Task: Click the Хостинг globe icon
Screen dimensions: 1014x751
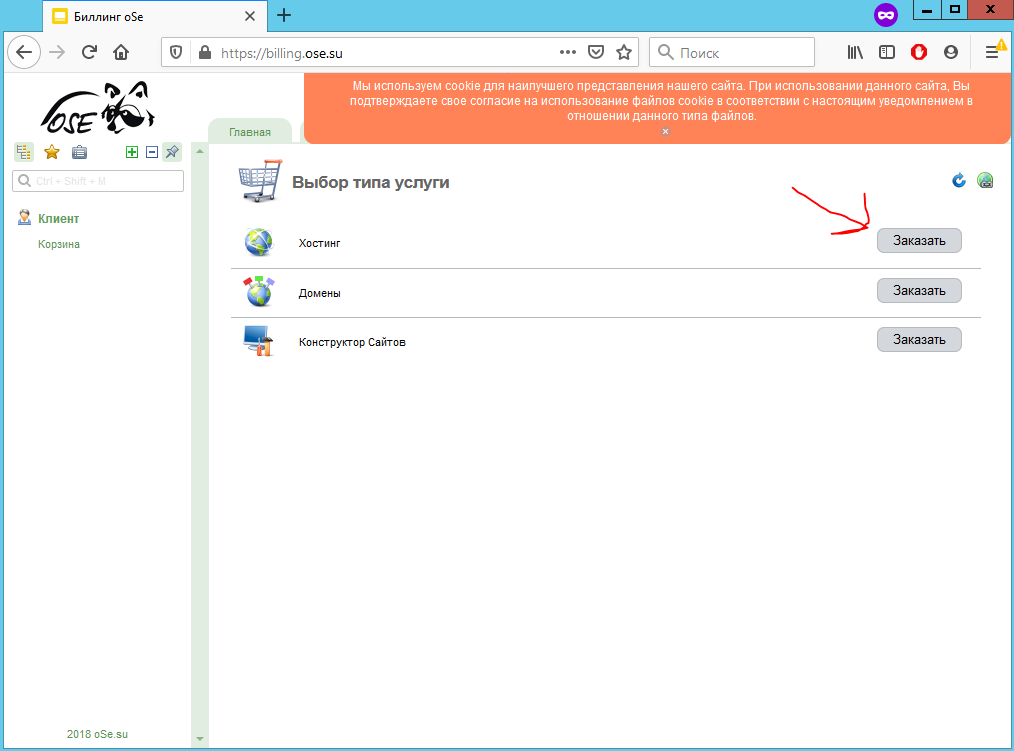Action: (x=259, y=243)
